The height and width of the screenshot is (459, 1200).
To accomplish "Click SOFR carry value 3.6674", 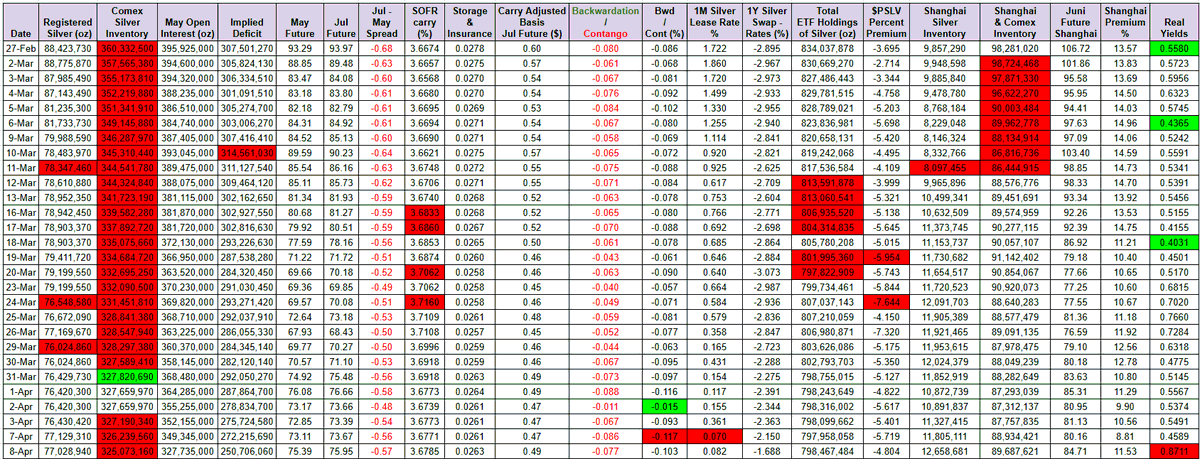I will pyautogui.click(x=424, y=48).
